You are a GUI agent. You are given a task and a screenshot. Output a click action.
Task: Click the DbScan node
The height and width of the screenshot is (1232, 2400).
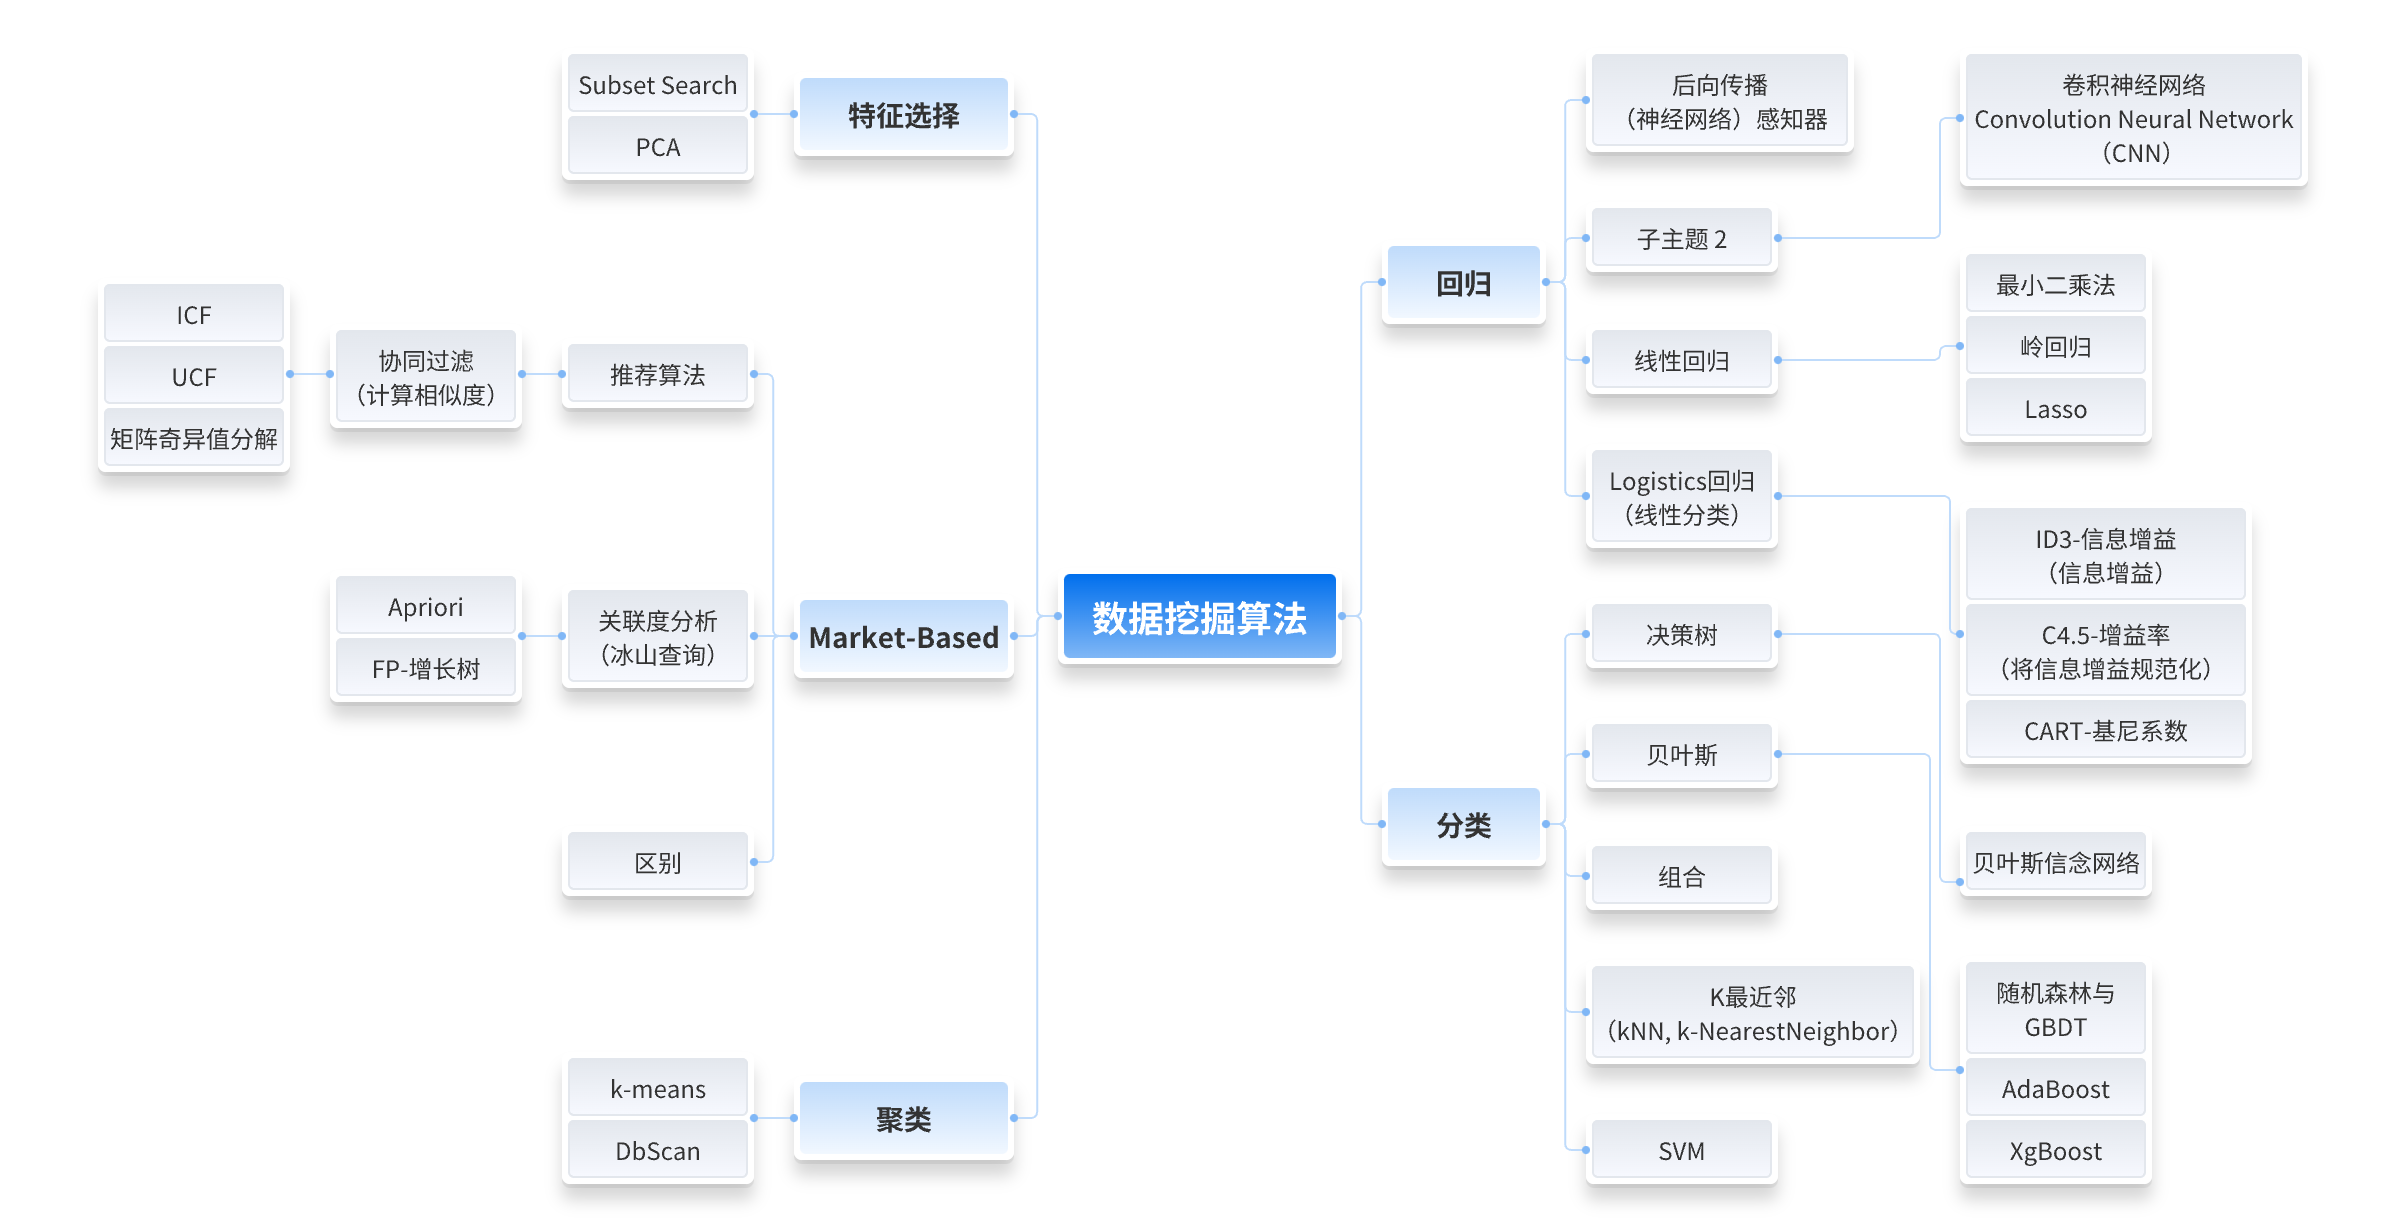[657, 1151]
